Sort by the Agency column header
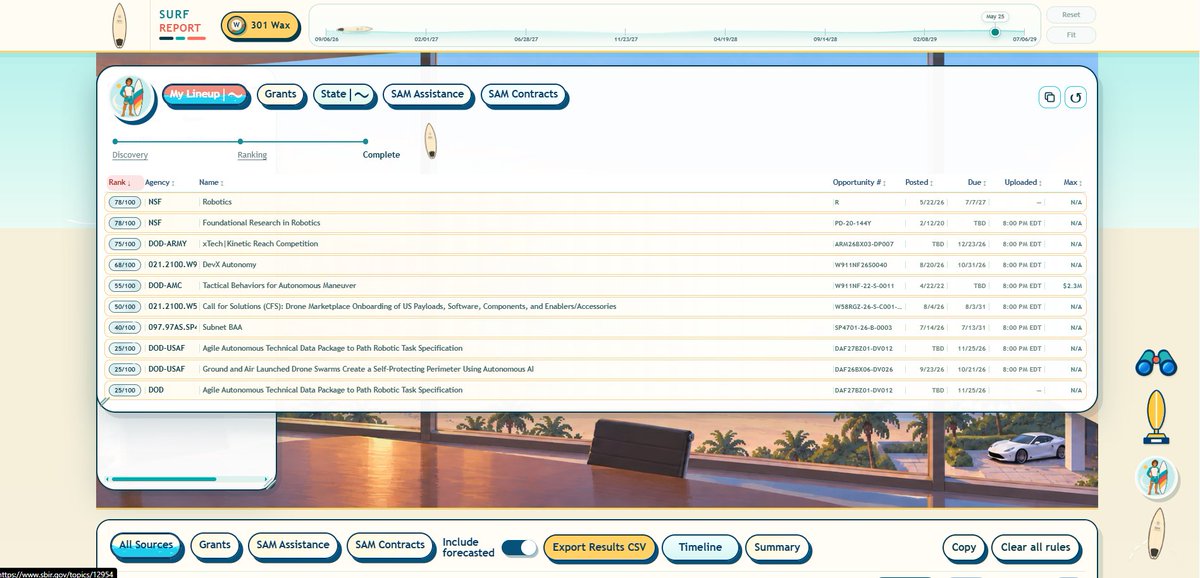1200x578 pixels. (160, 183)
